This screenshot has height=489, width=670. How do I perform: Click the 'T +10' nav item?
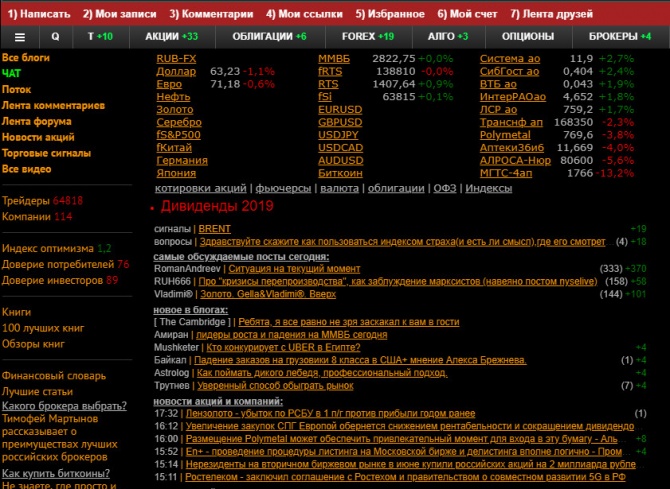(x=100, y=37)
